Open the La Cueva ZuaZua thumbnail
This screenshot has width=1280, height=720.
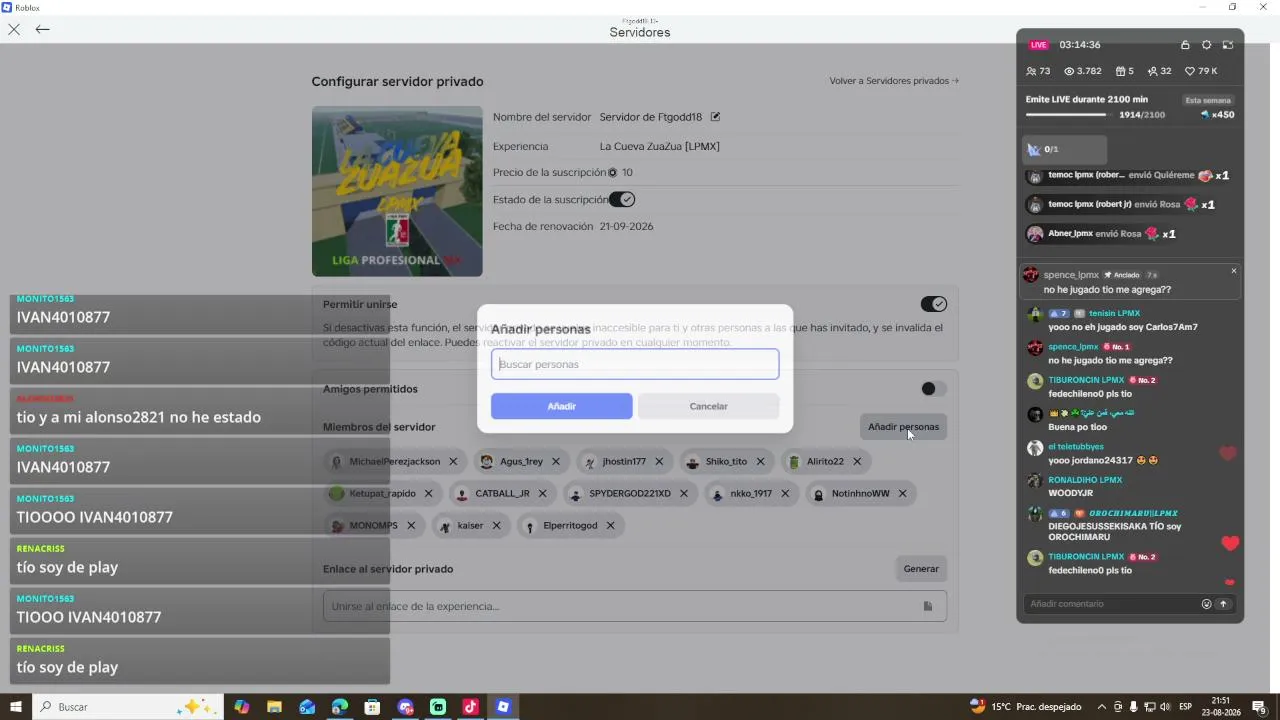(397, 191)
